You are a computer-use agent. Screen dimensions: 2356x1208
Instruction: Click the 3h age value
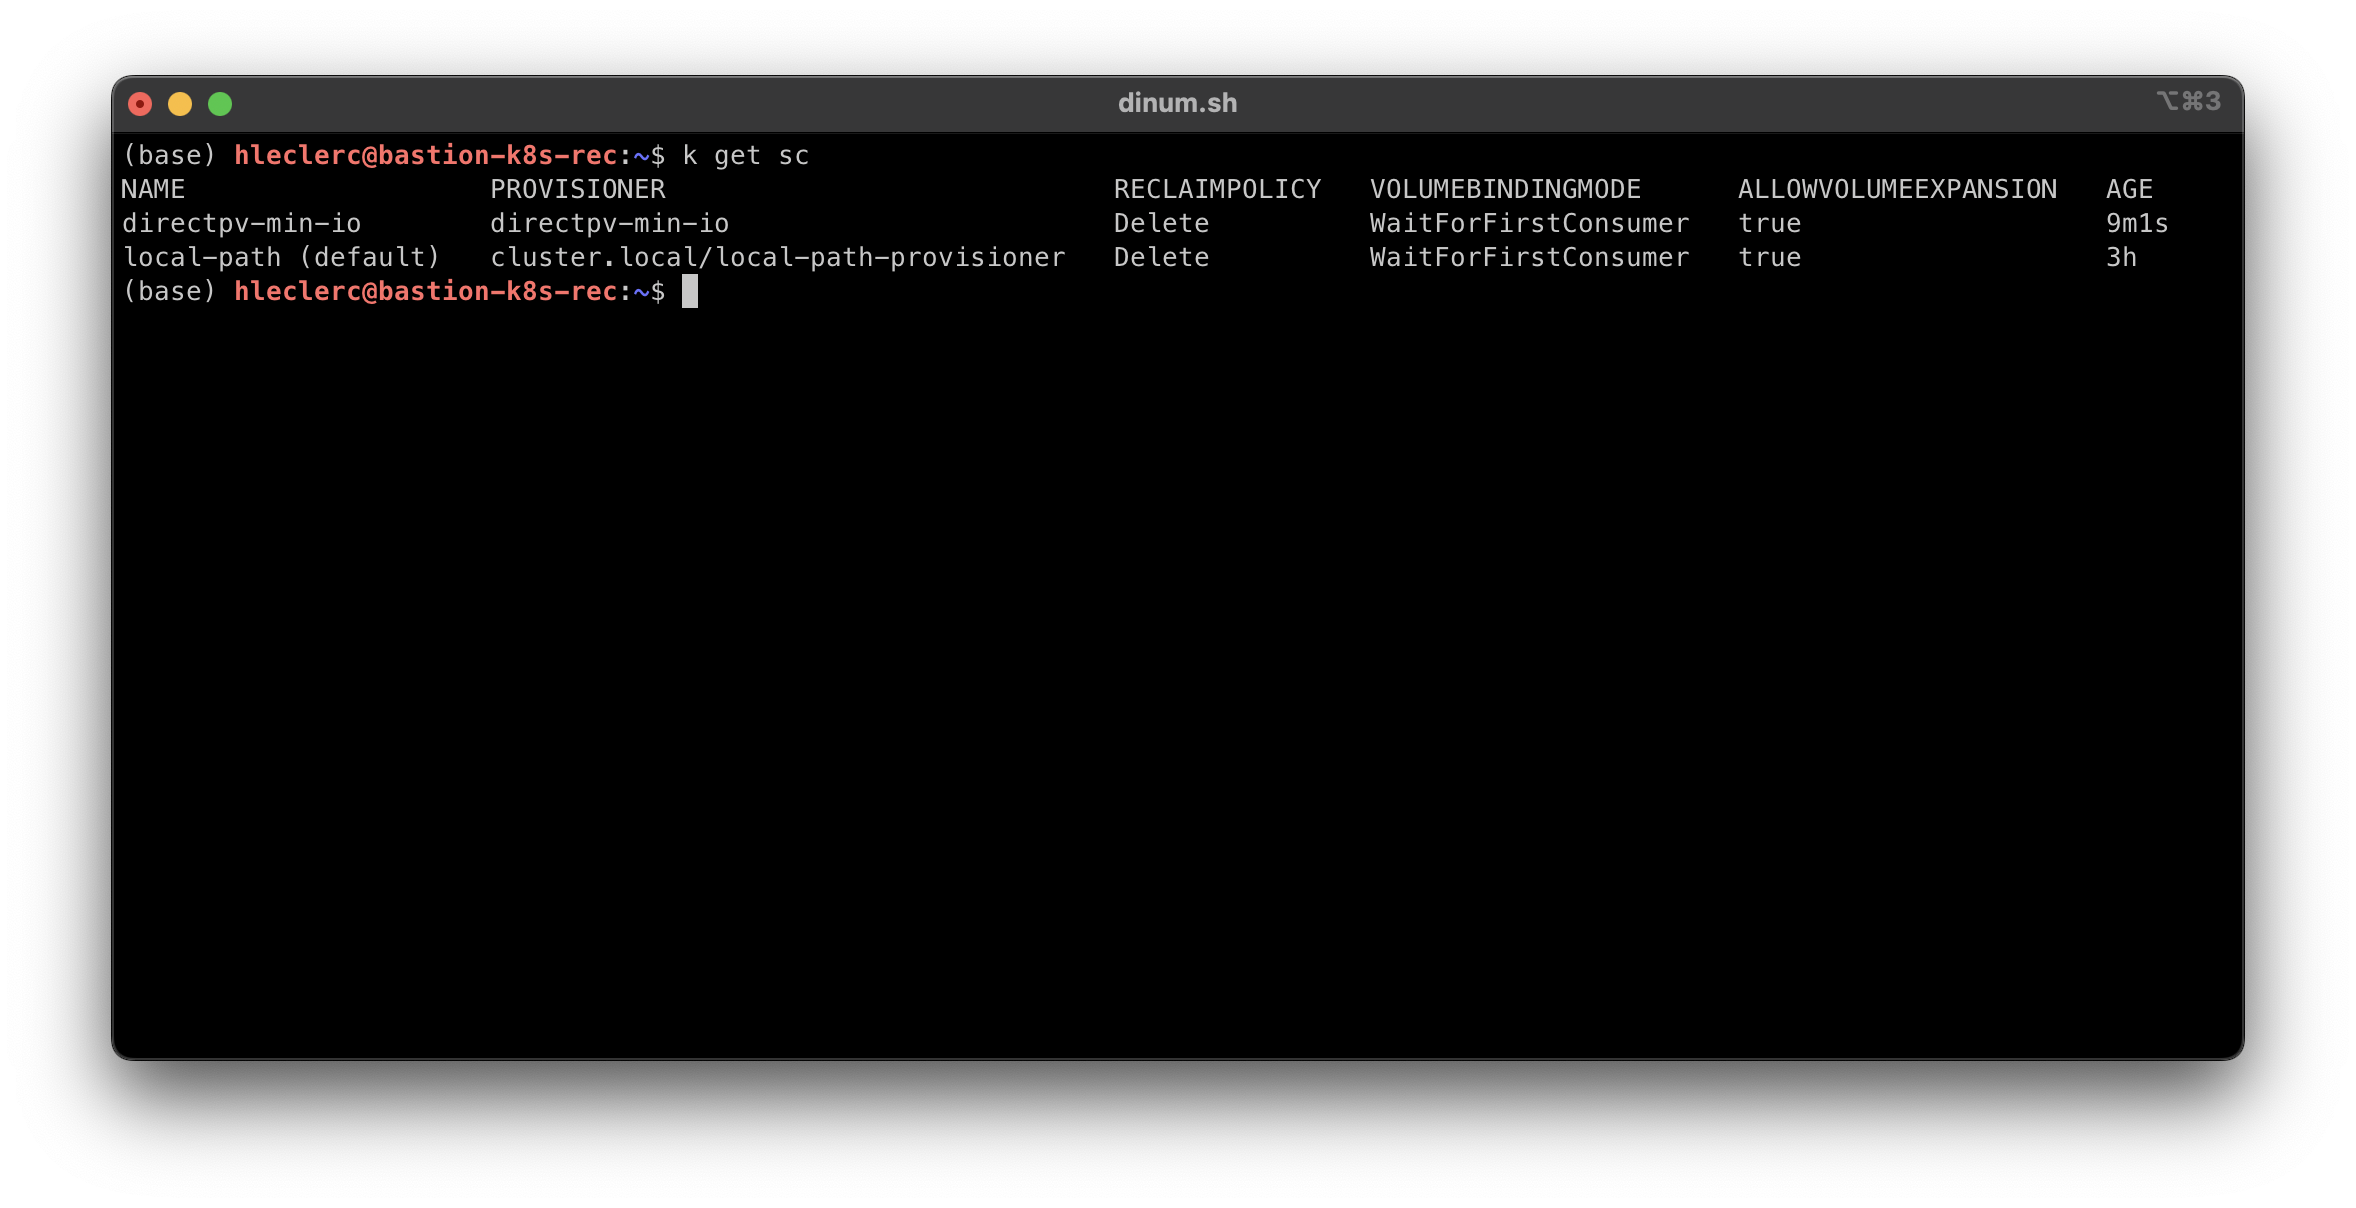2121,258
